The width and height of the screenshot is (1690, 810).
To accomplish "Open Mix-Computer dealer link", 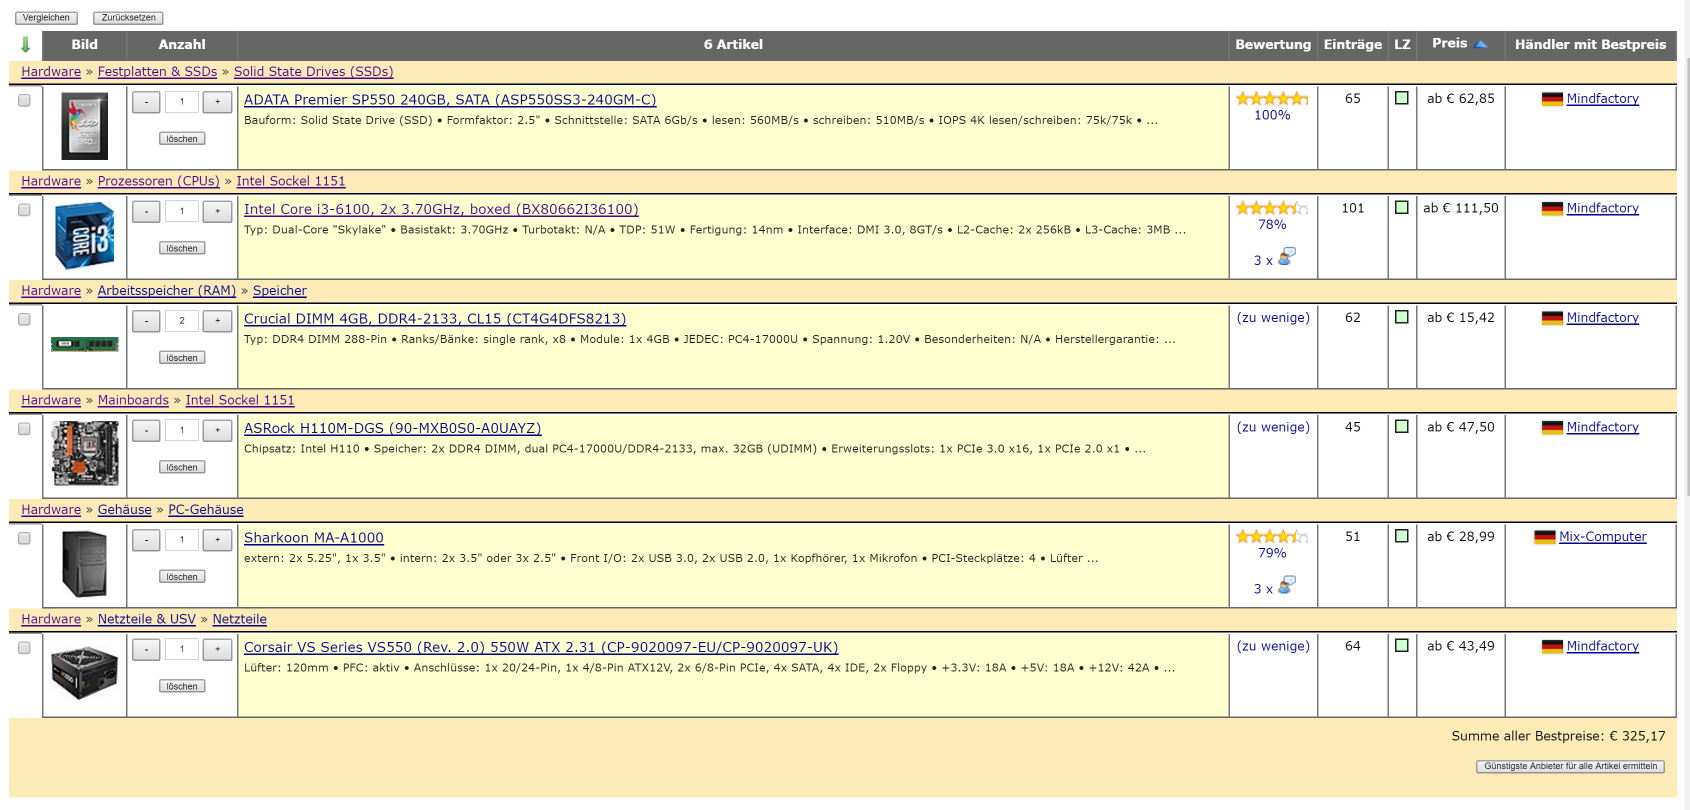I will pyautogui.click(x=1602, y=537).
